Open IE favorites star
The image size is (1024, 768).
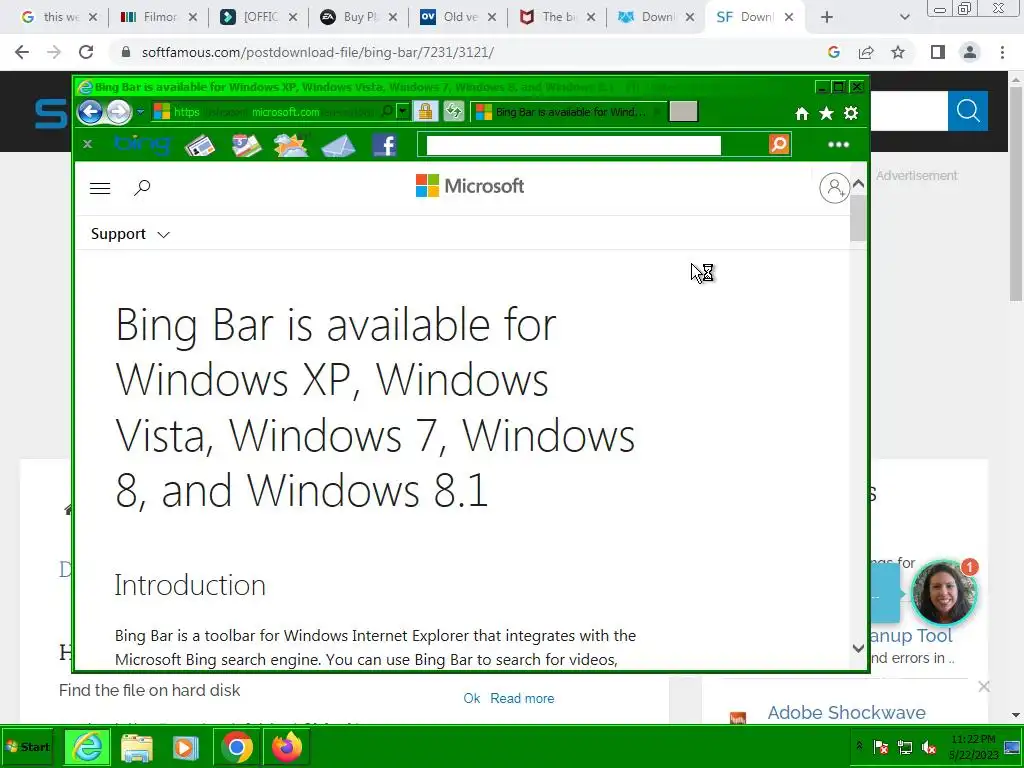tap(826, 114)
